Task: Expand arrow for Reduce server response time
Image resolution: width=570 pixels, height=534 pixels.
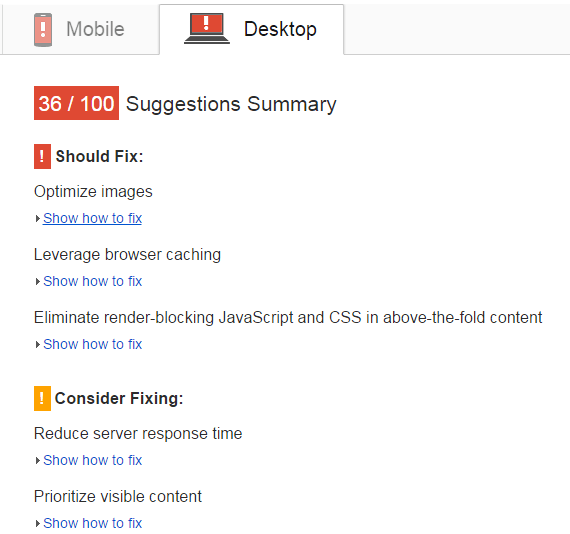Action: tap(37, 461)
